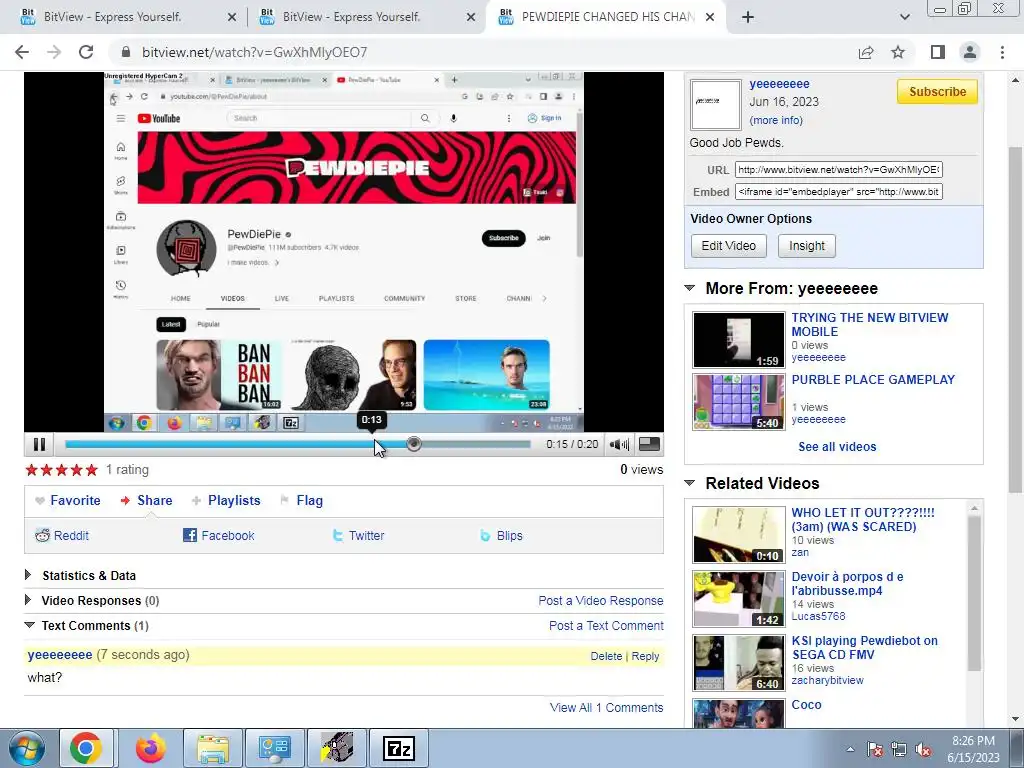
Task: Reload the page with the refresh icon
Action: (x=86, y=52)
